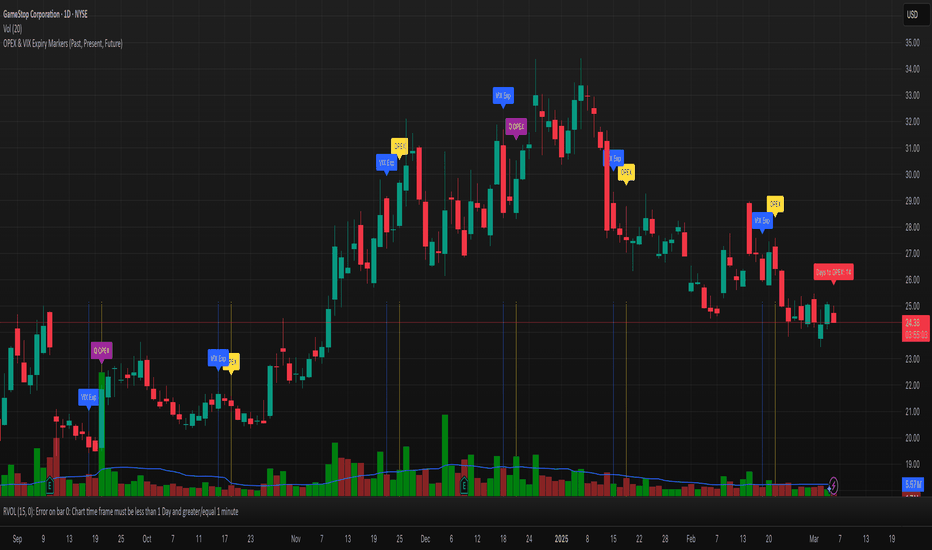Click the October VIX Exp marker
The image size is (932, 550).
click(218, 359)
